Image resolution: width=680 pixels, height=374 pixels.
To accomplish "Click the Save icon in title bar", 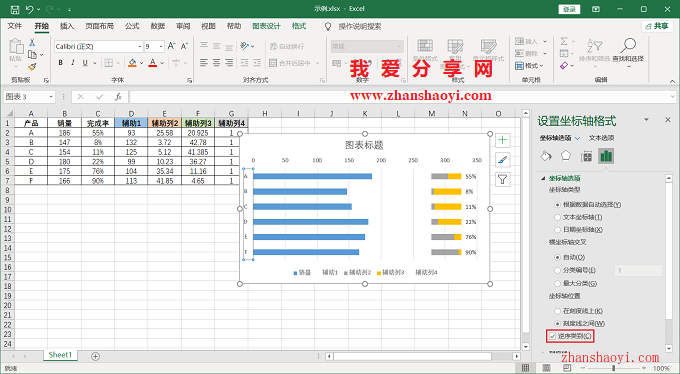I will [15, 9].
